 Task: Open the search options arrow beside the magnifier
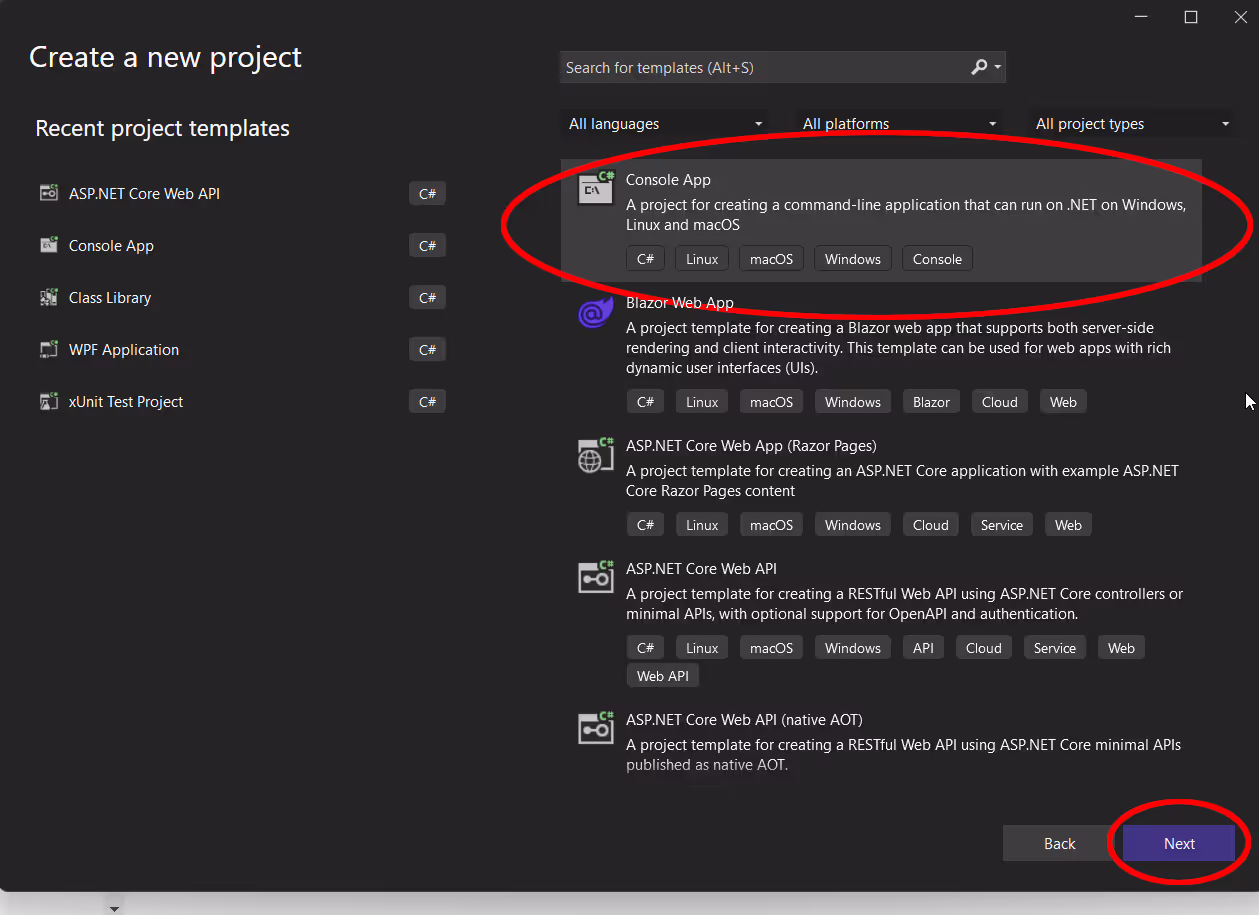click(x=997, y=68)
